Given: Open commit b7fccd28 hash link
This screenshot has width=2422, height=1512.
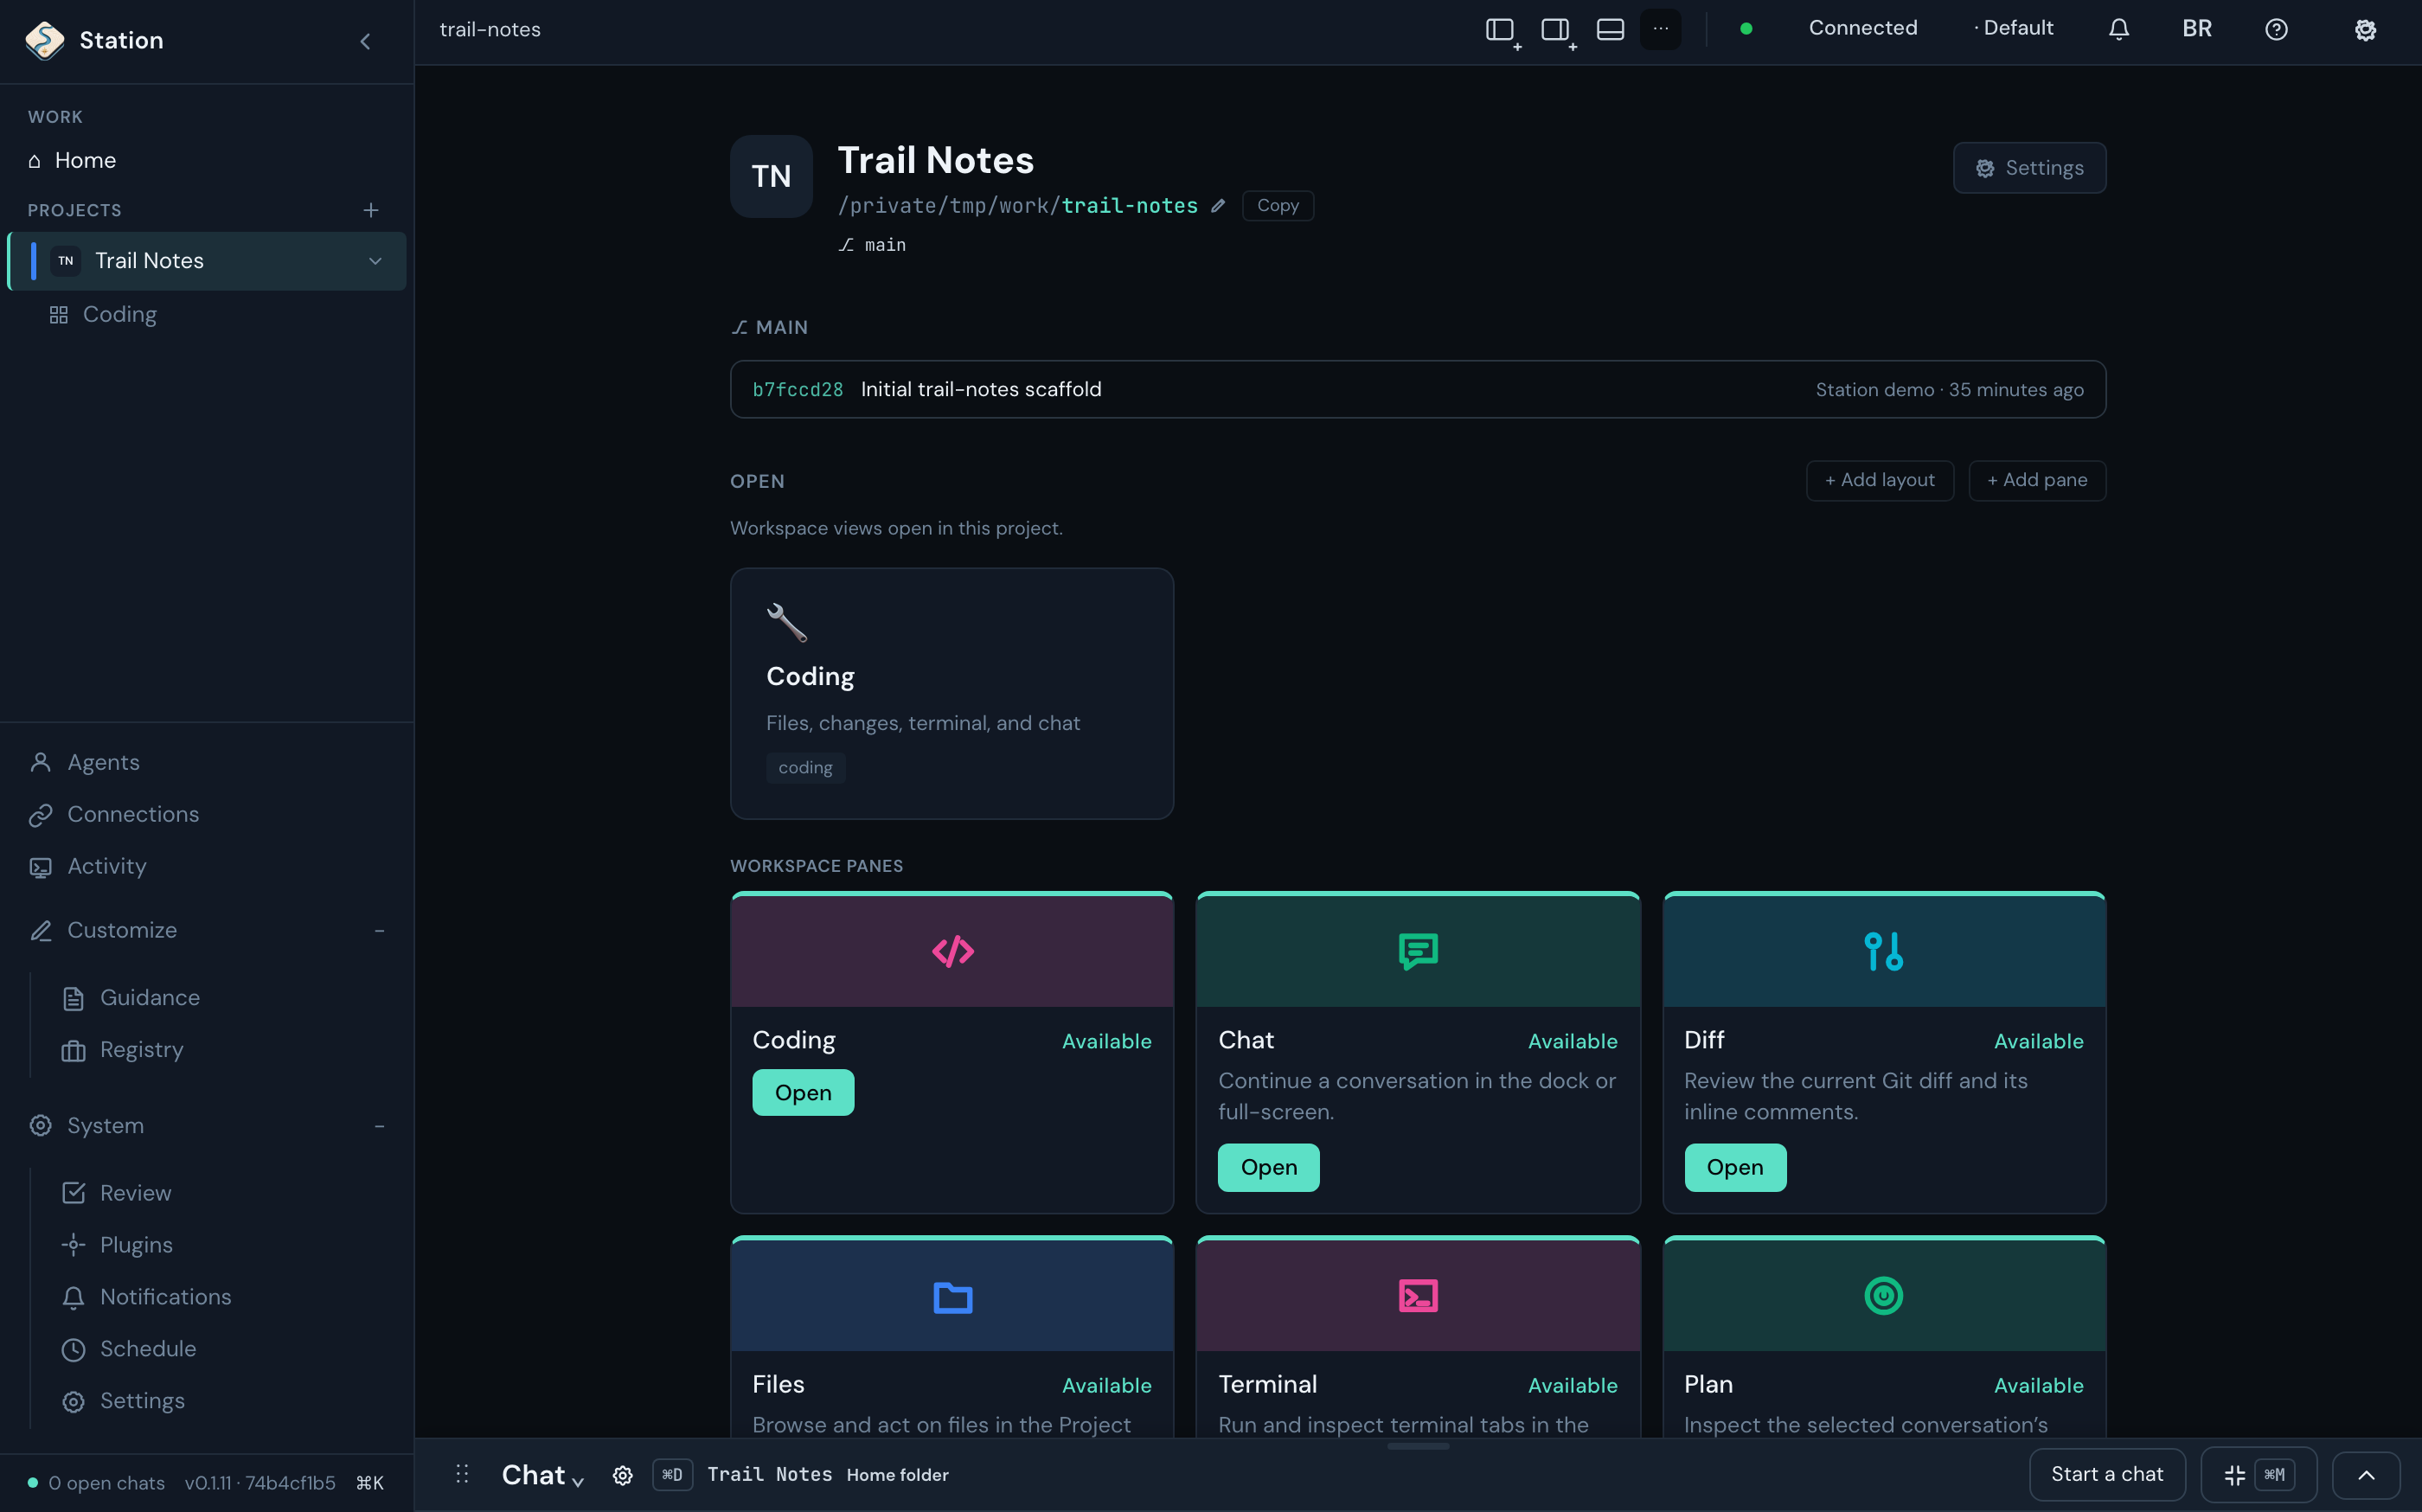Looking at the screenshot, I should click(x=798, y=390).
